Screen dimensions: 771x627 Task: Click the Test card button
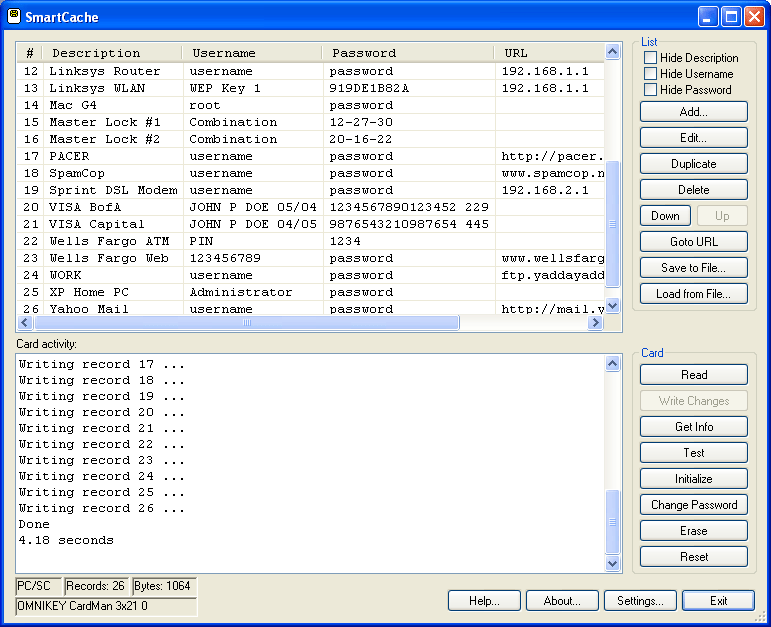tap(693, 453)
